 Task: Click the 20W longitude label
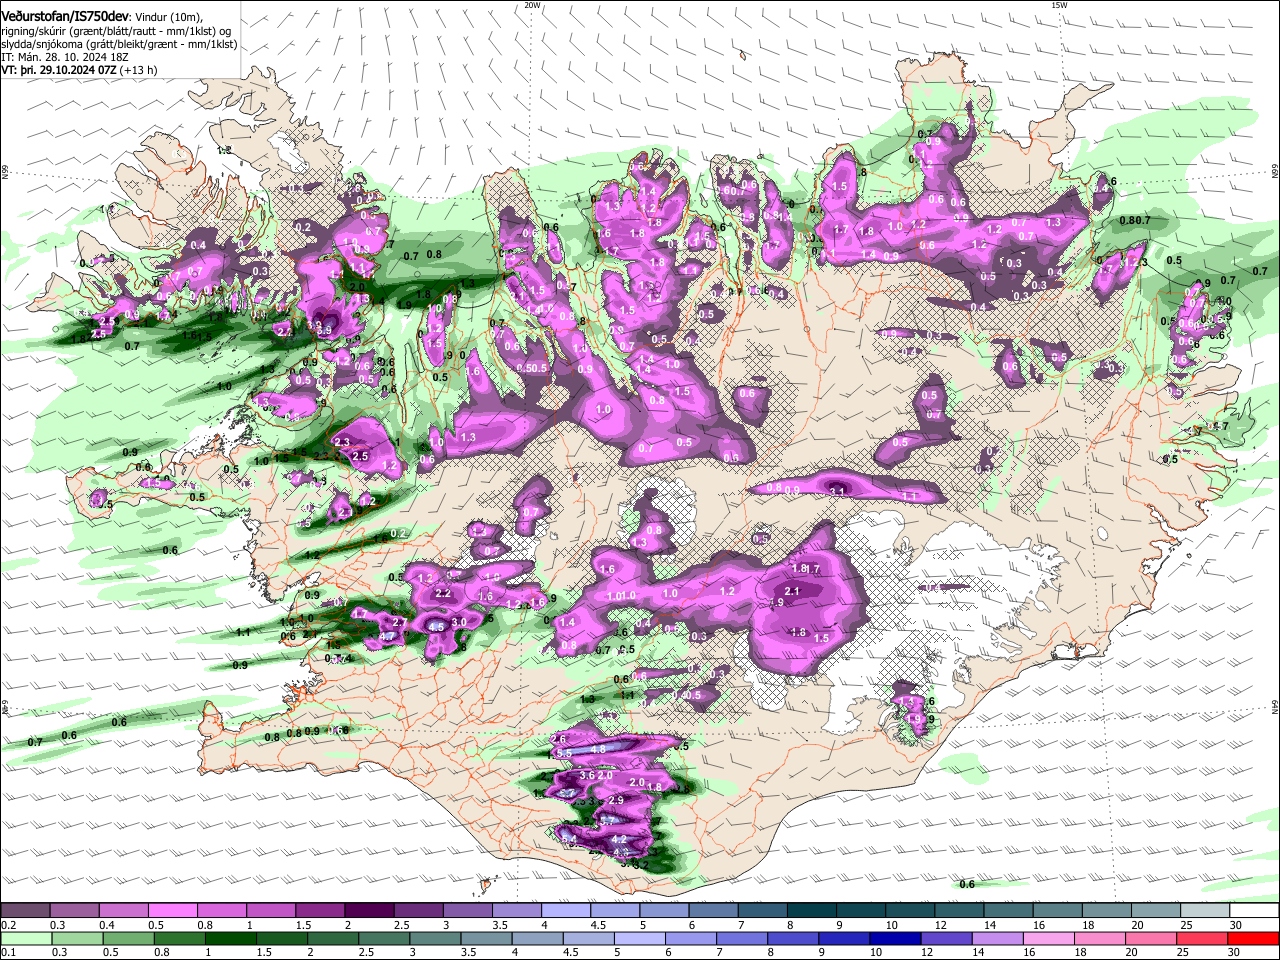(x=532, y=5)
